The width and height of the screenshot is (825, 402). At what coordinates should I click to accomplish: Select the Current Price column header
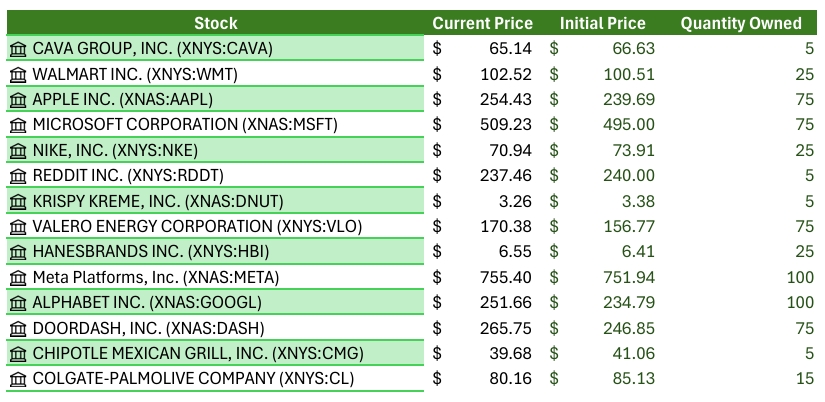482,23
